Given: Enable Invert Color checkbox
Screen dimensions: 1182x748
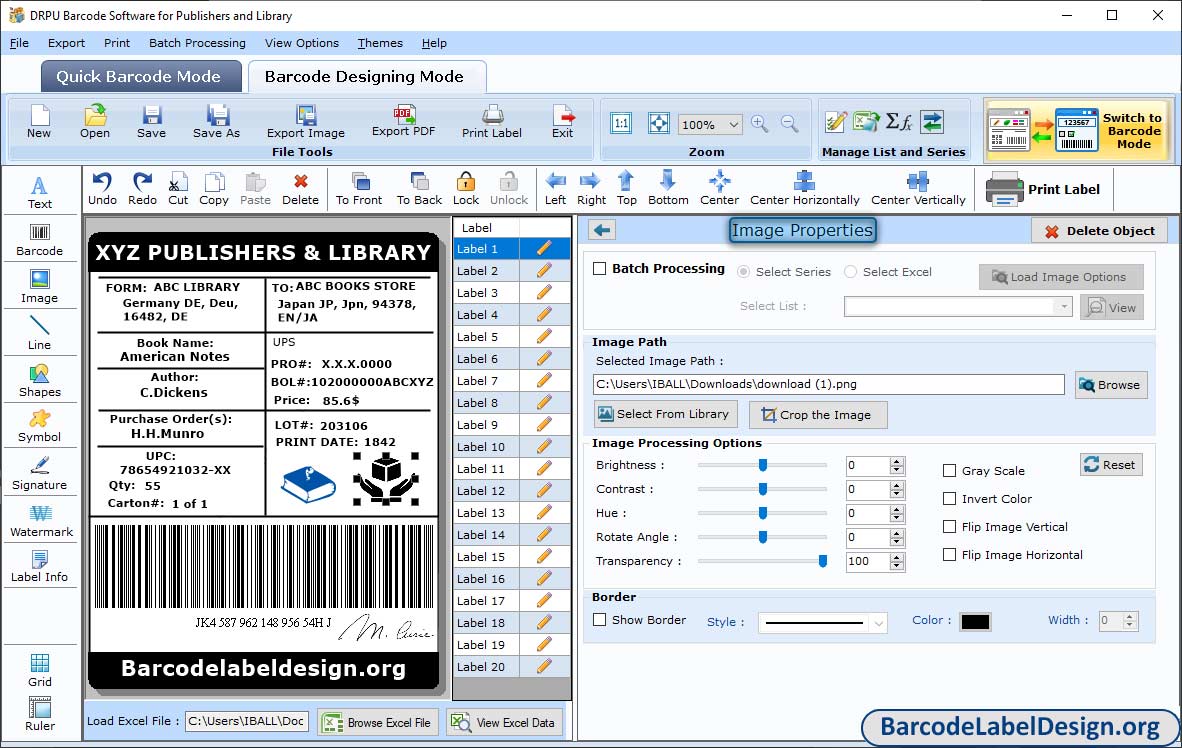Looking at the screenshot, I should [950, 498].
